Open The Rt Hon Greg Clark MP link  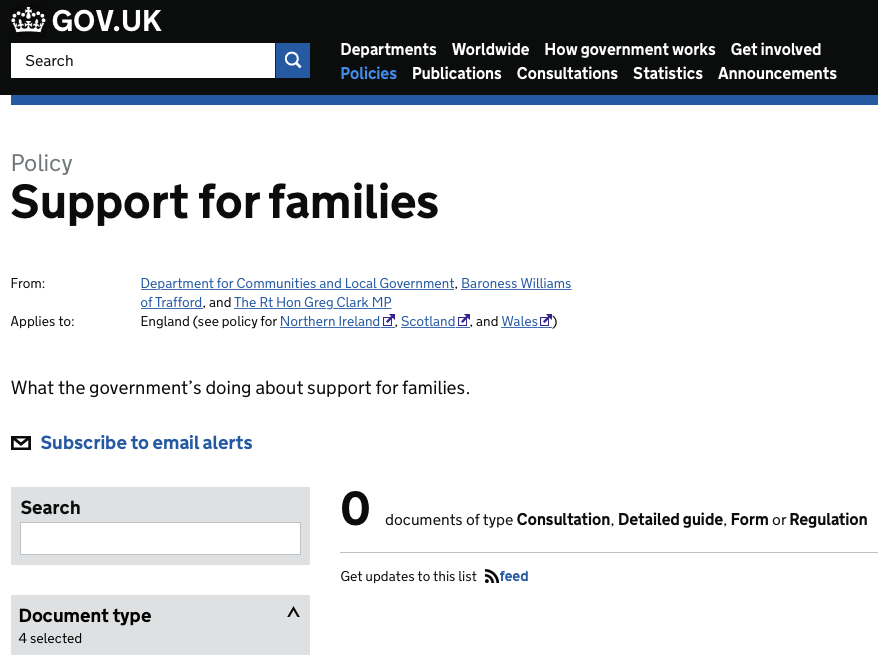click(312, 302)
